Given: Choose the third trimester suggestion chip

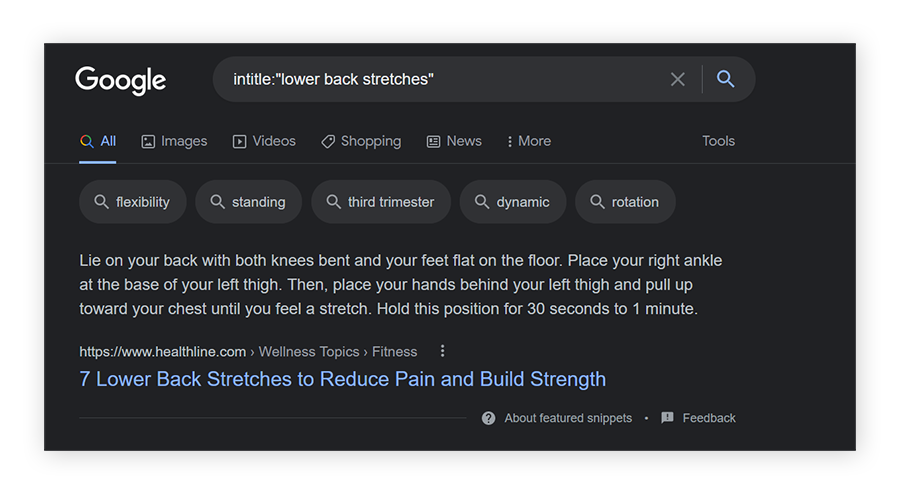Looking at the screenshot, I should 381,202.
